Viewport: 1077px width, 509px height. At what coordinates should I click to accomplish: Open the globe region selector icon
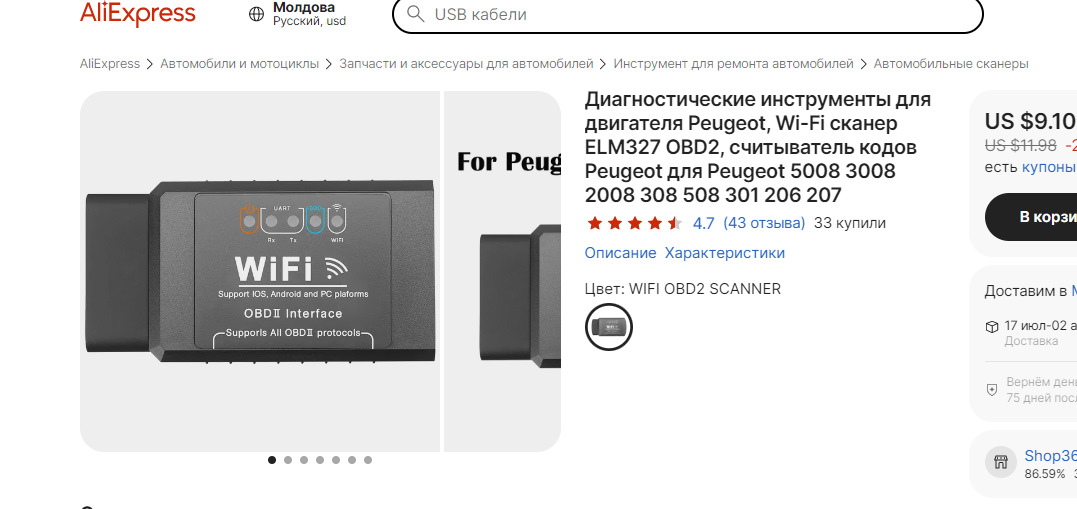click(x=256, y=14)
